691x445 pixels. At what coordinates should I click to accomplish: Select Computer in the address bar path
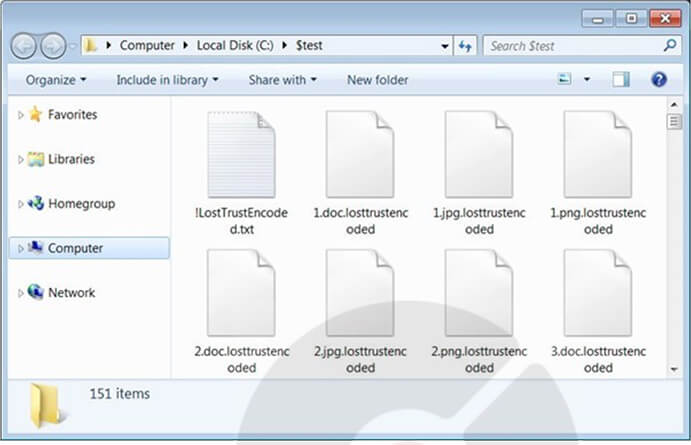147,45
